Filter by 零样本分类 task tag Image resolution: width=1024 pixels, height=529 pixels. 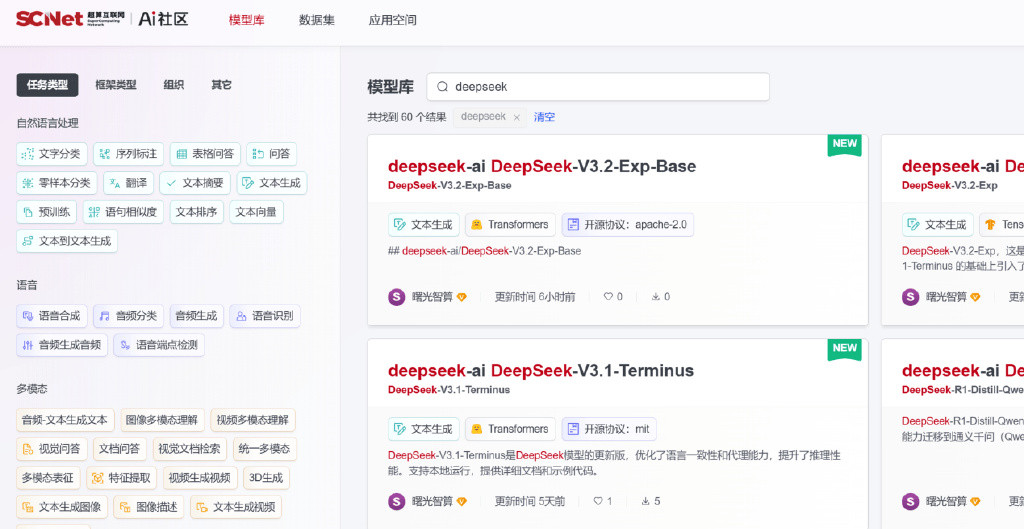57,183
